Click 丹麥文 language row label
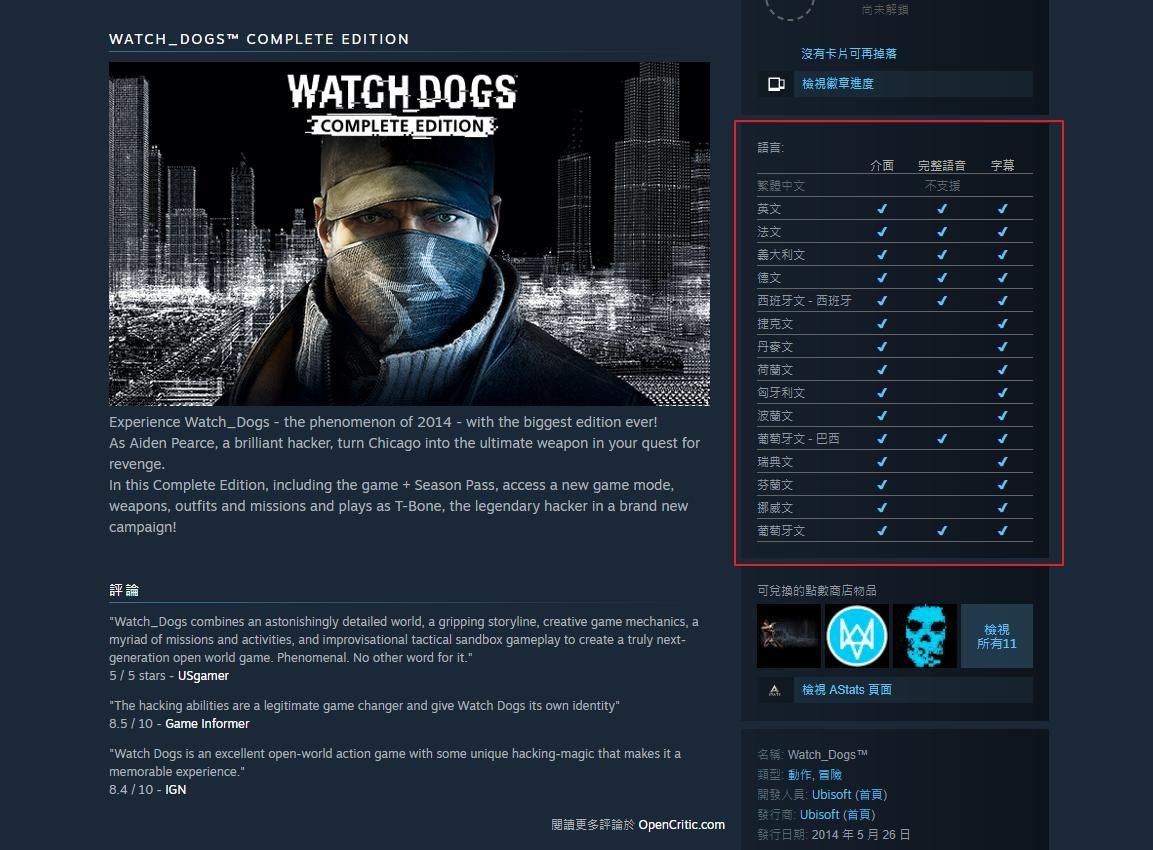This screenshot has width=1153, height=850. pyautogui.click(x=775, y=346)
